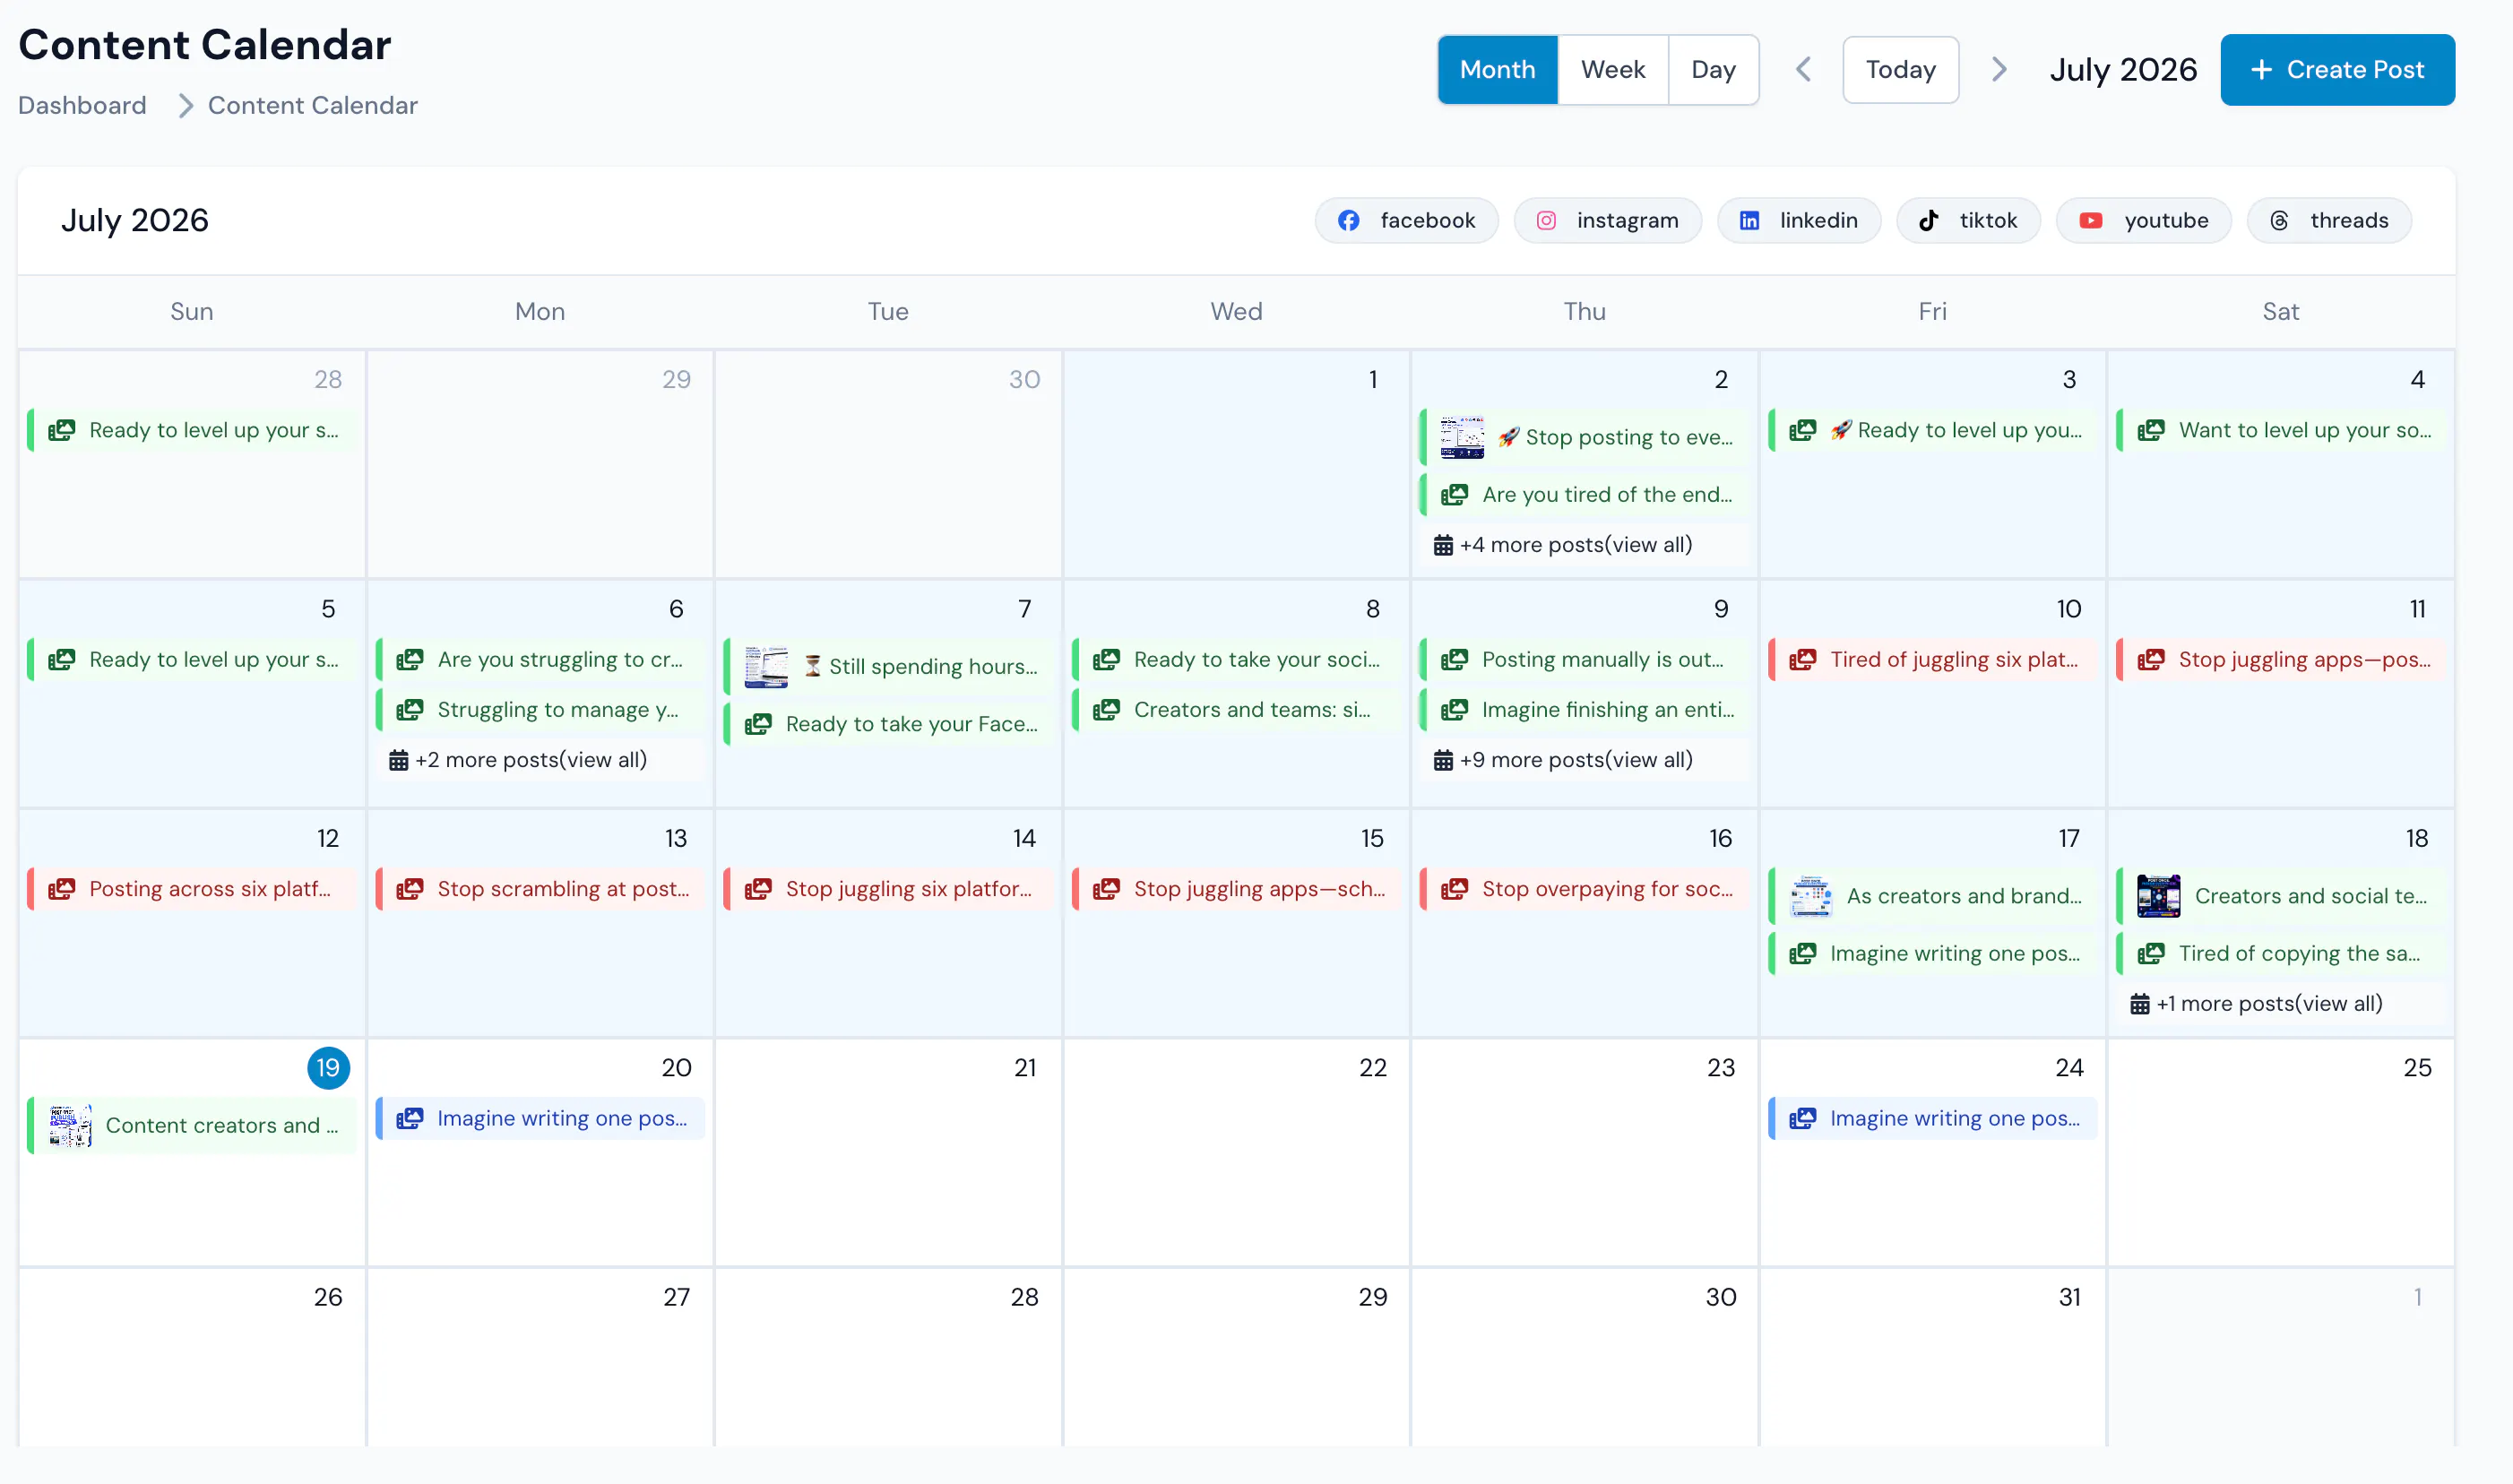This screenshot has height=1484, width=2513.
Task: Click thumbnail of 'Still spending hours...' post
Action: point(765,667)
